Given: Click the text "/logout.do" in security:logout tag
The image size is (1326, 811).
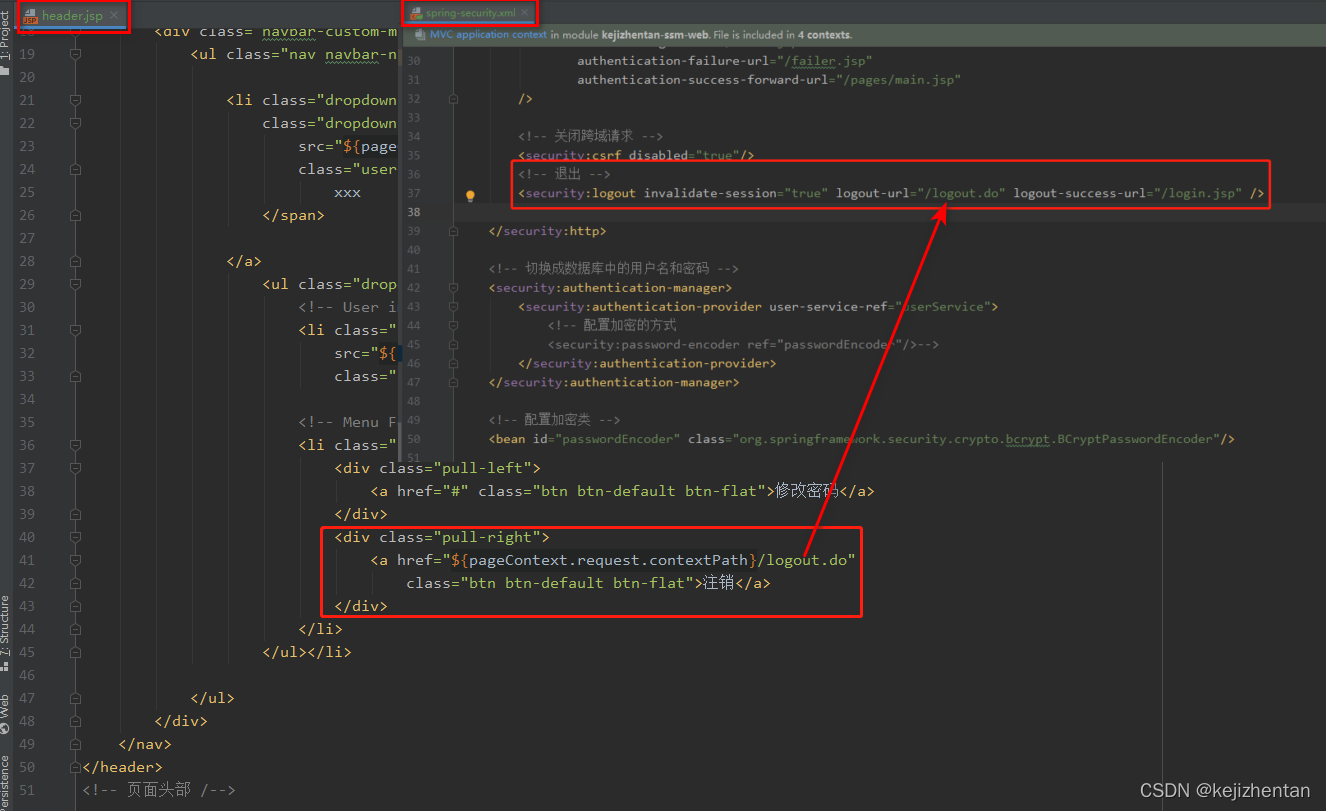Looking at the screenshot, I should coord(964,193).
